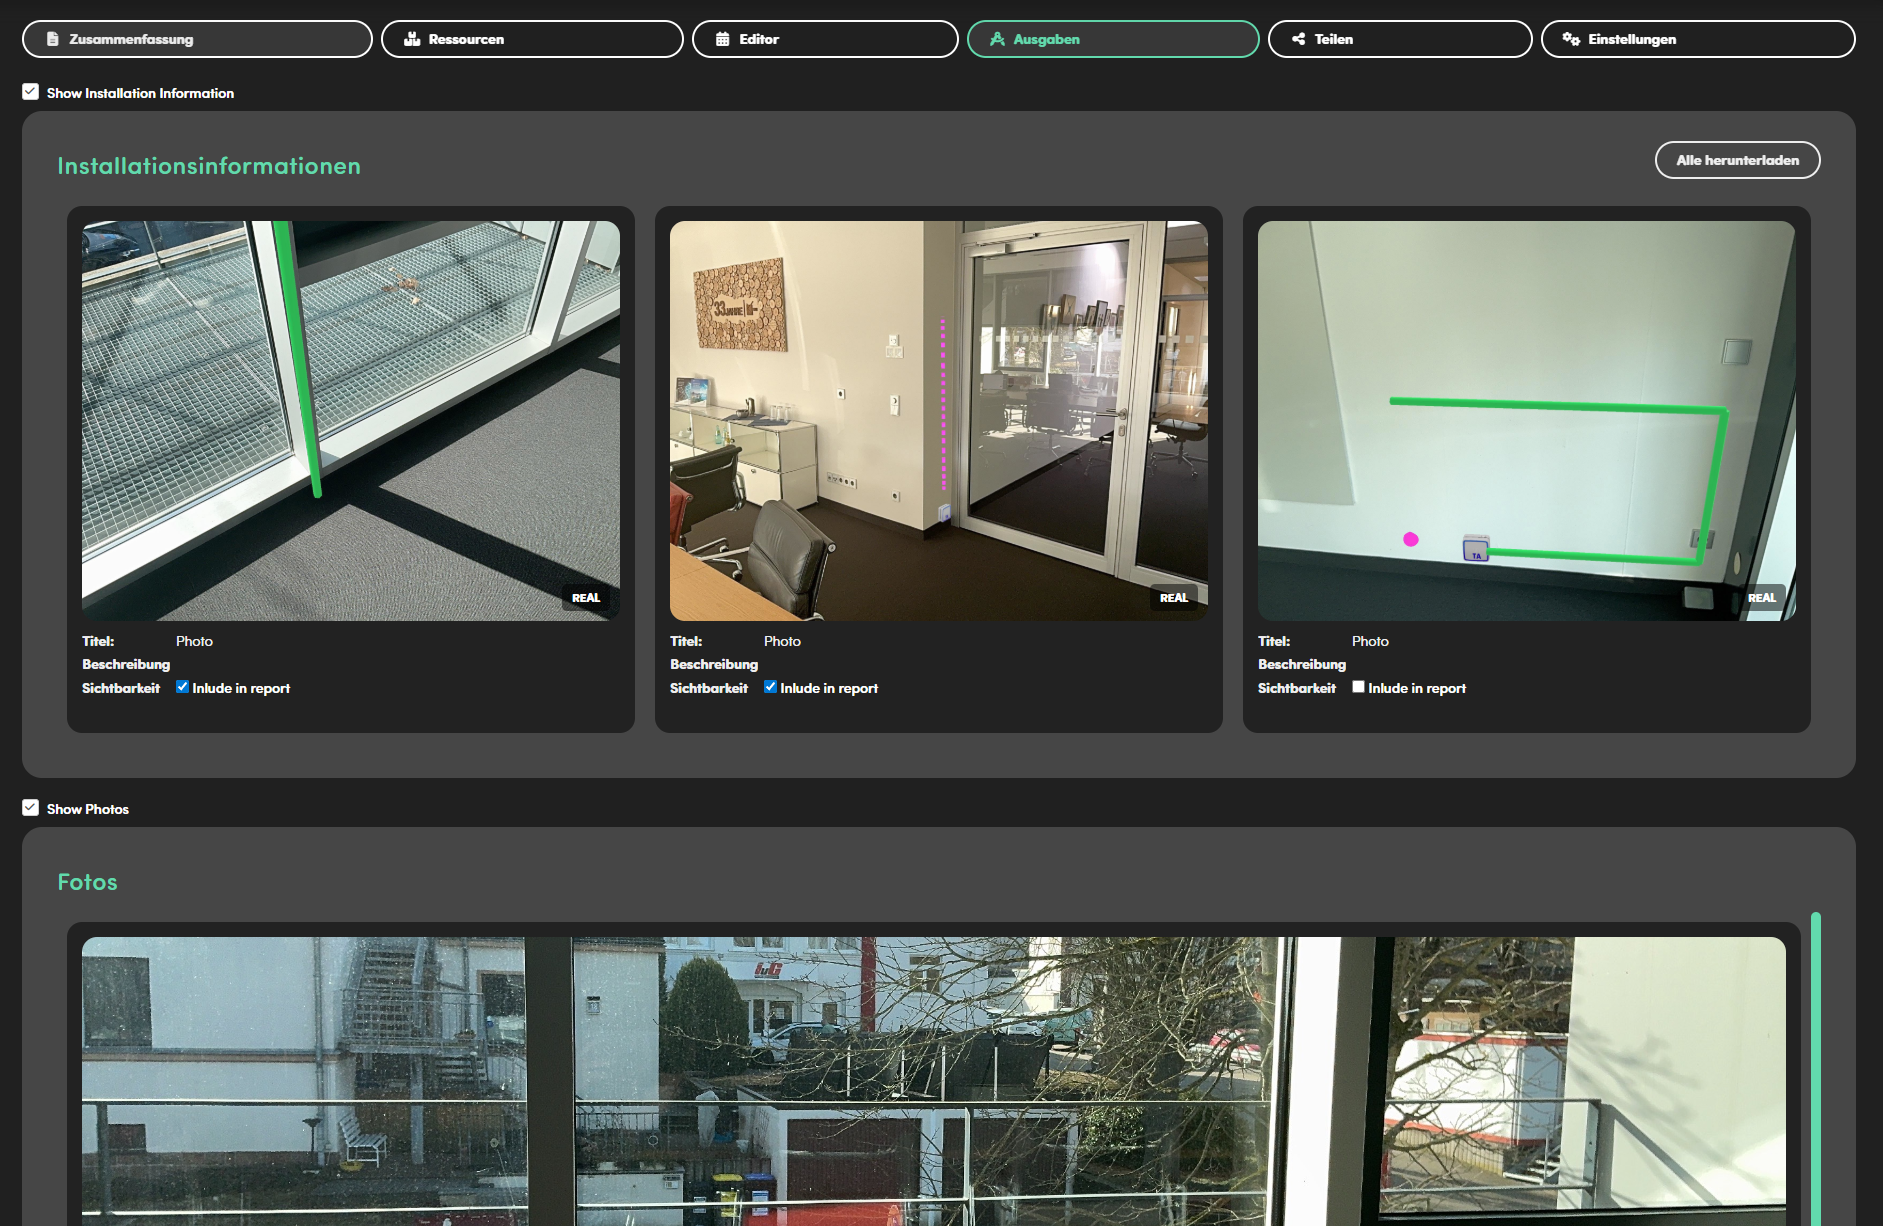Click the share icon beside Teilen
Screen dimensions: 1883x1226
(1299, 39)
